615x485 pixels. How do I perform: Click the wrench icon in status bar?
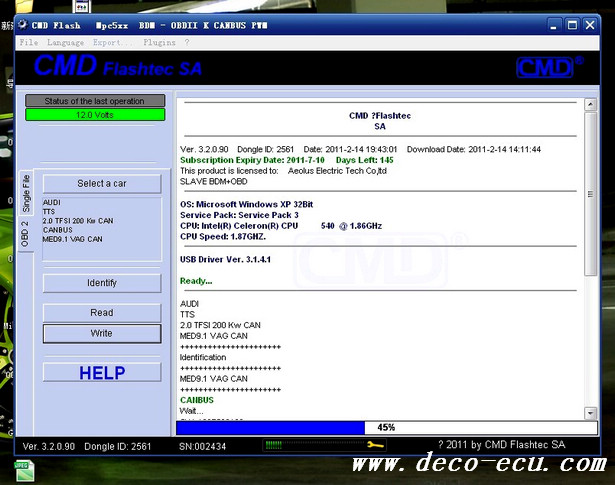[375, 445]
